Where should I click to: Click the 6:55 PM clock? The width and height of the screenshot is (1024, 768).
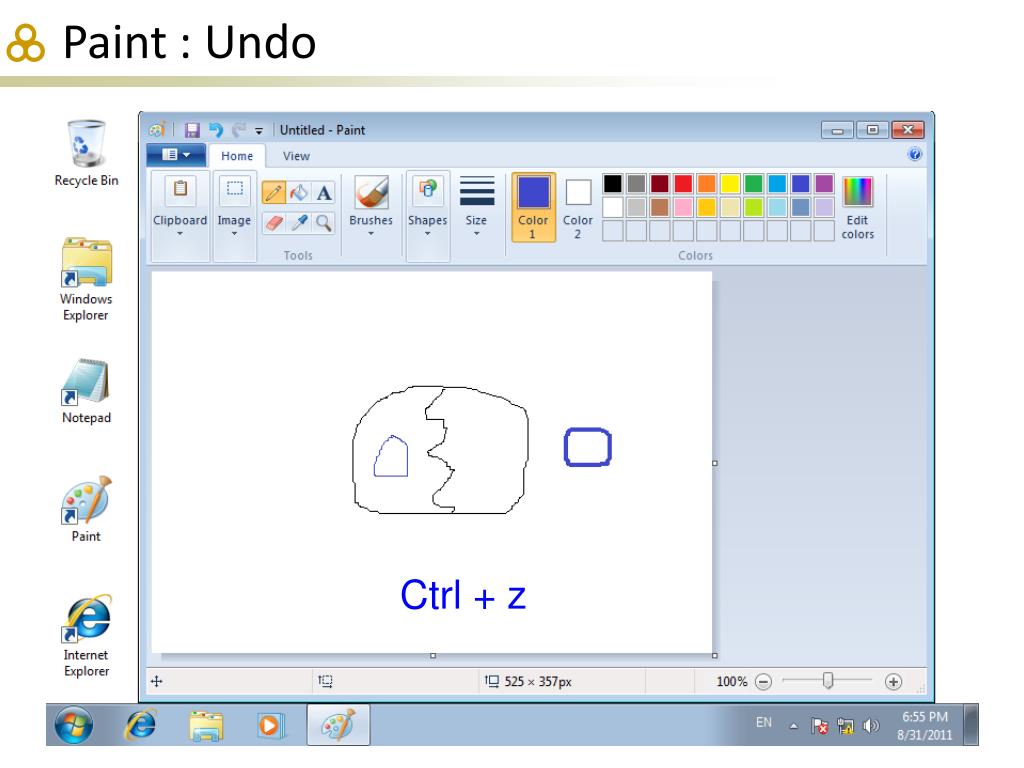pyautogui.click(x=924, y=716)
